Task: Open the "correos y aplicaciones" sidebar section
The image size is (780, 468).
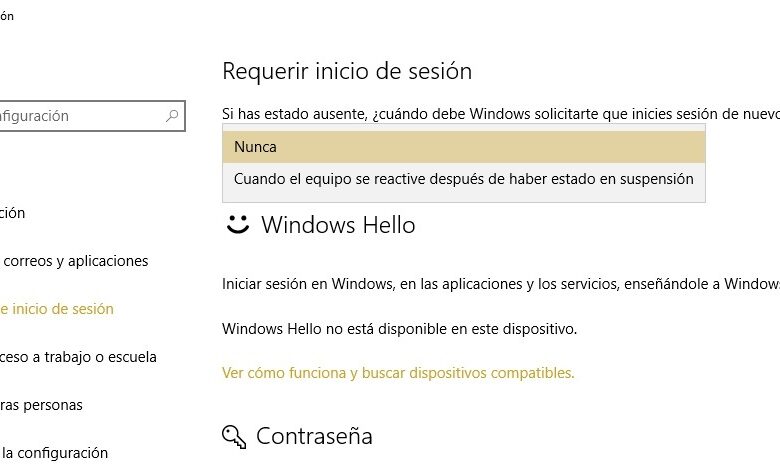Action: tap(76, 261)
